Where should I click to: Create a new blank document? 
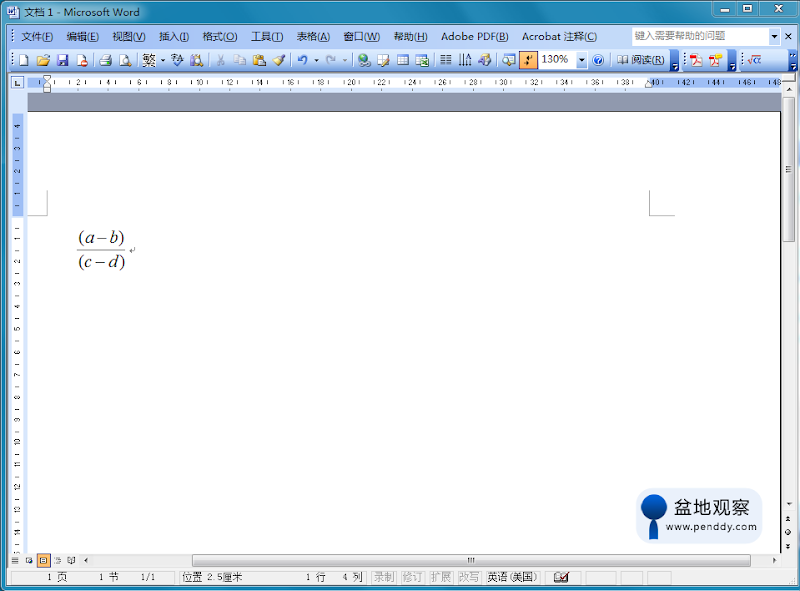pos(23,60)
